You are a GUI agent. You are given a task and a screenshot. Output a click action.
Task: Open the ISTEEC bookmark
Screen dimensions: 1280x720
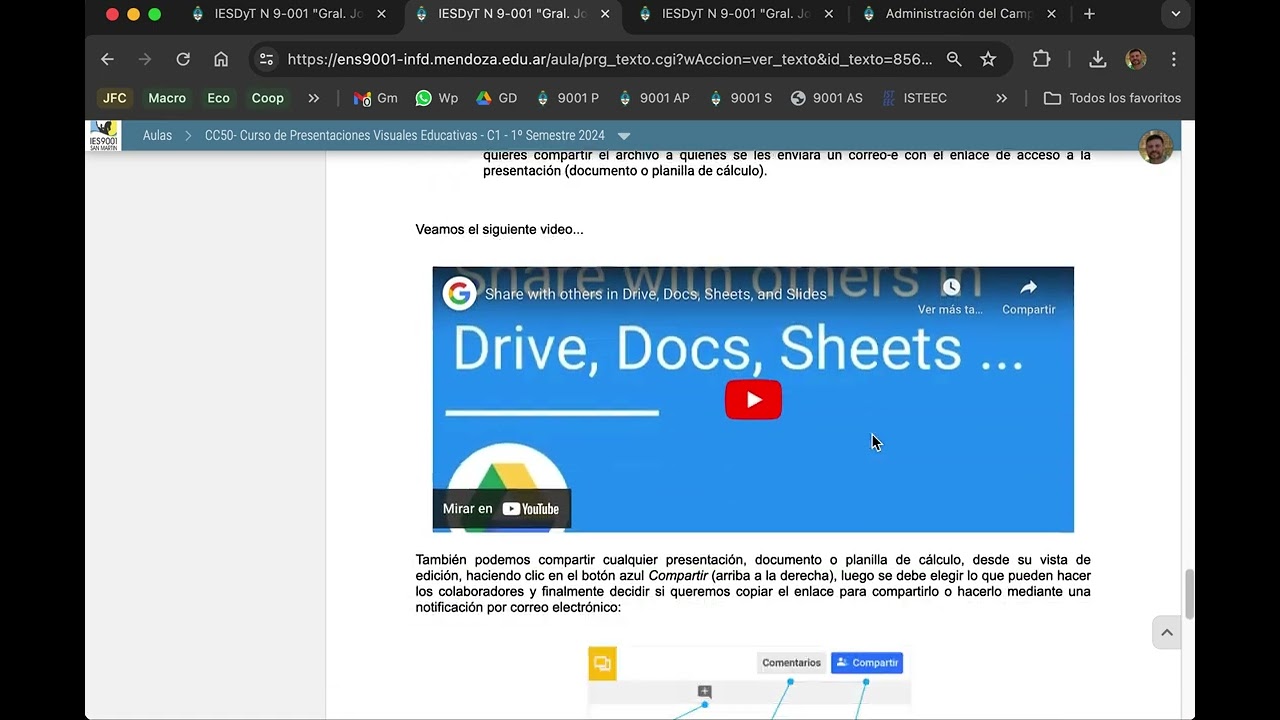tap(914, 98)
